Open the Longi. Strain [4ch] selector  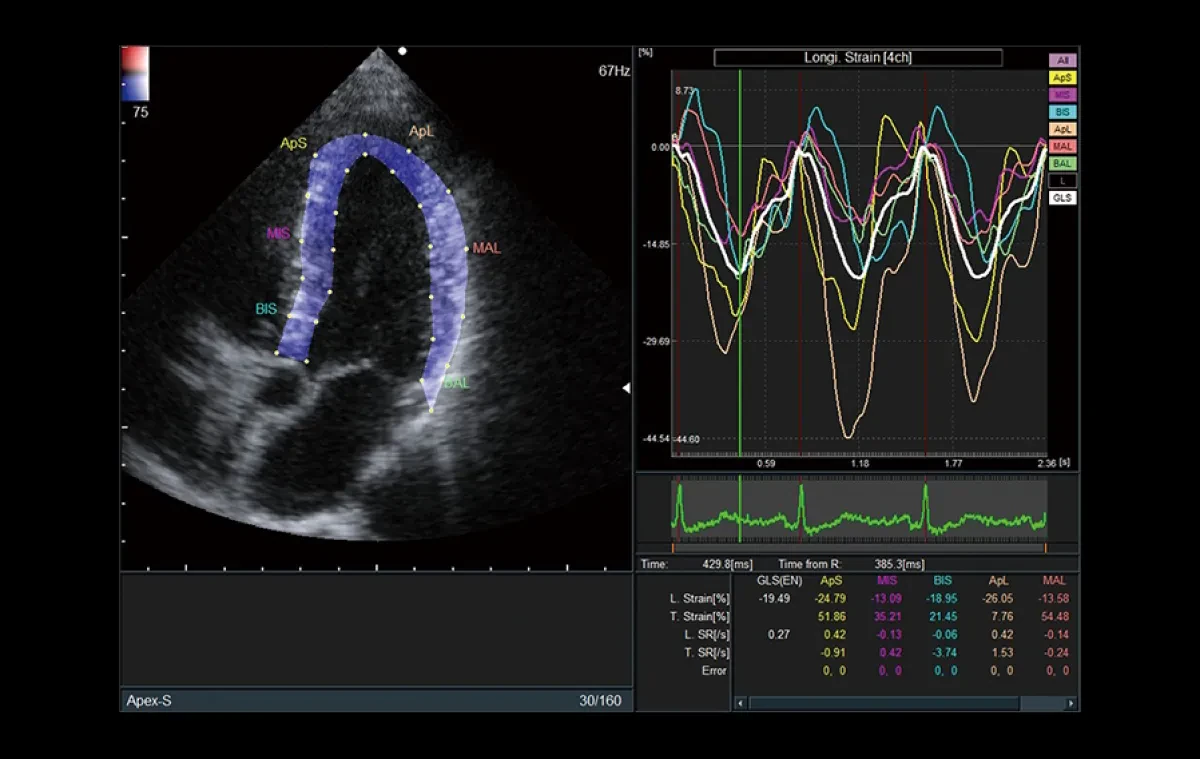coord(858,58)
